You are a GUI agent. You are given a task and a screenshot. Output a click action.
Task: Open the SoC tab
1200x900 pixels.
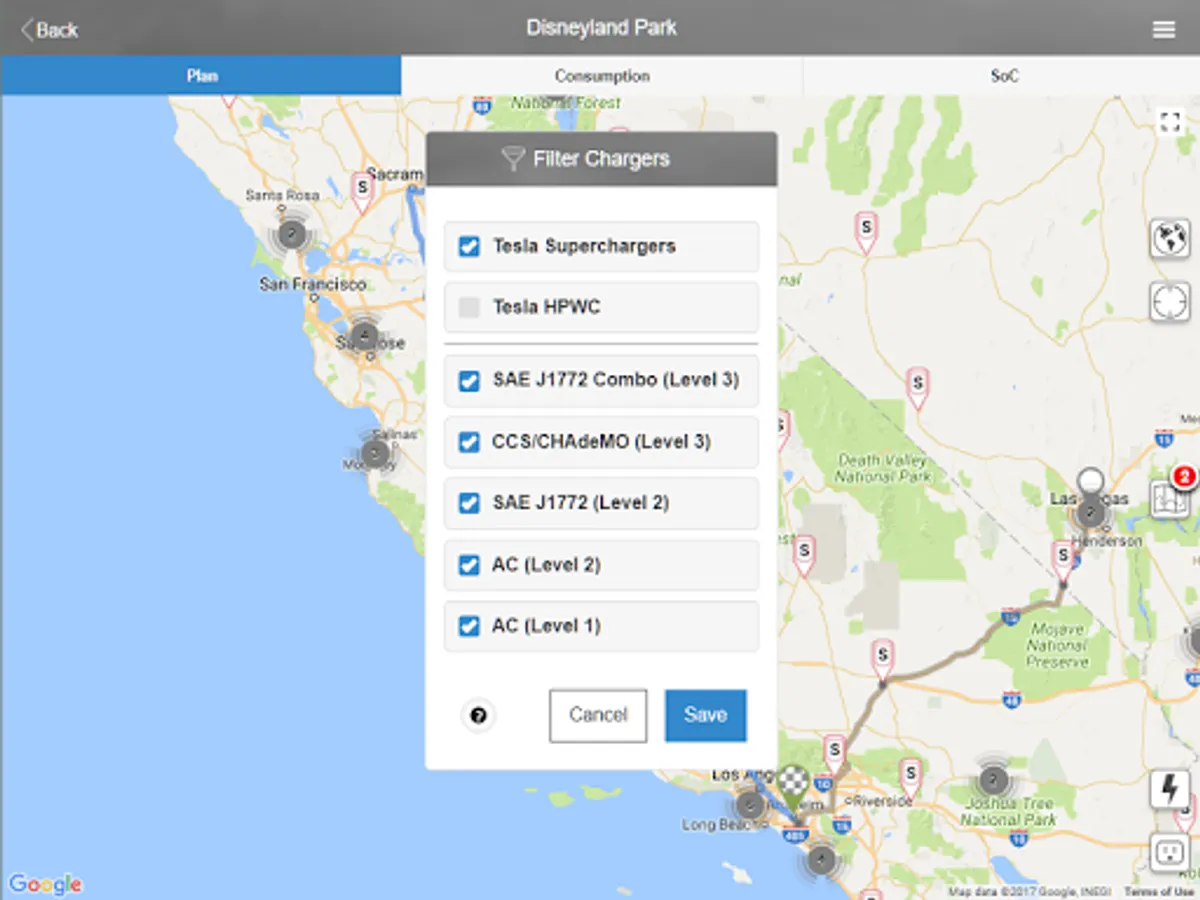pyautogui.click(x=1003, y=76)
